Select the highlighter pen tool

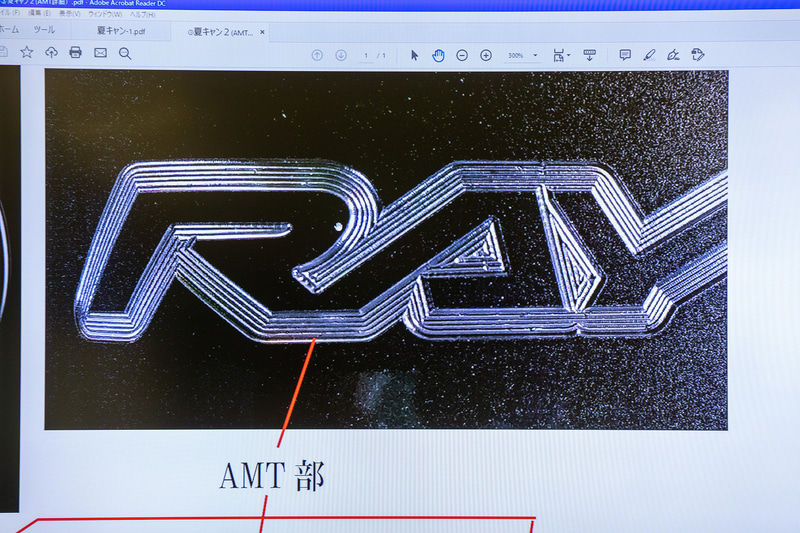(649, 55)
